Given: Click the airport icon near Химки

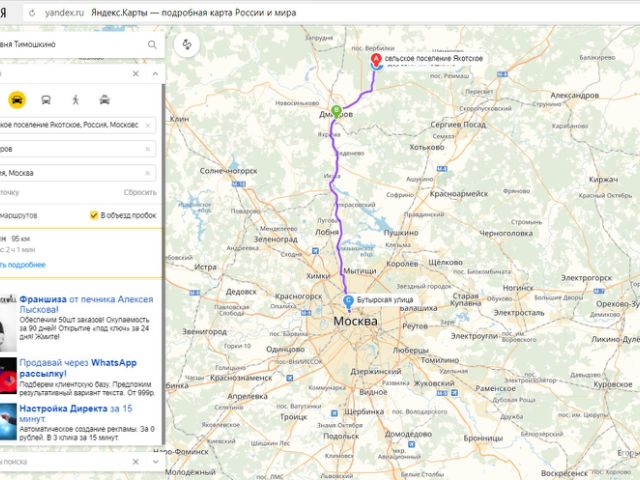Looking at the screenshot, I should click(315, 251).
